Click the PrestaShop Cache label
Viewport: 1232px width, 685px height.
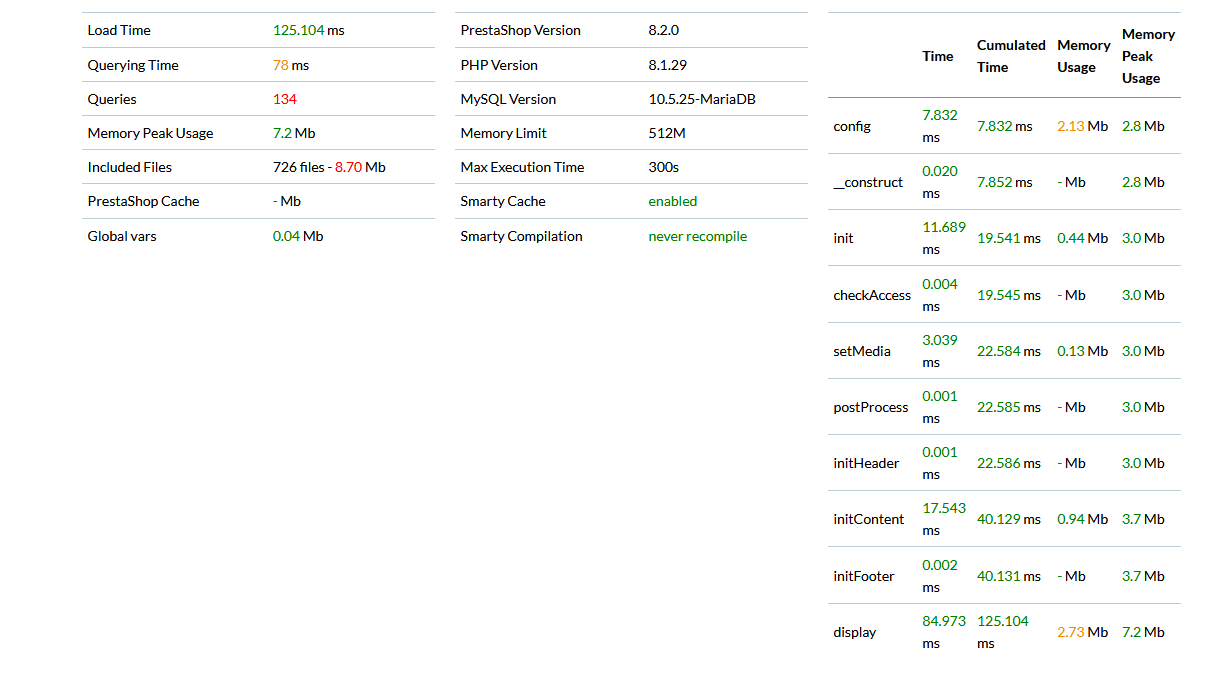click(143, 201)
